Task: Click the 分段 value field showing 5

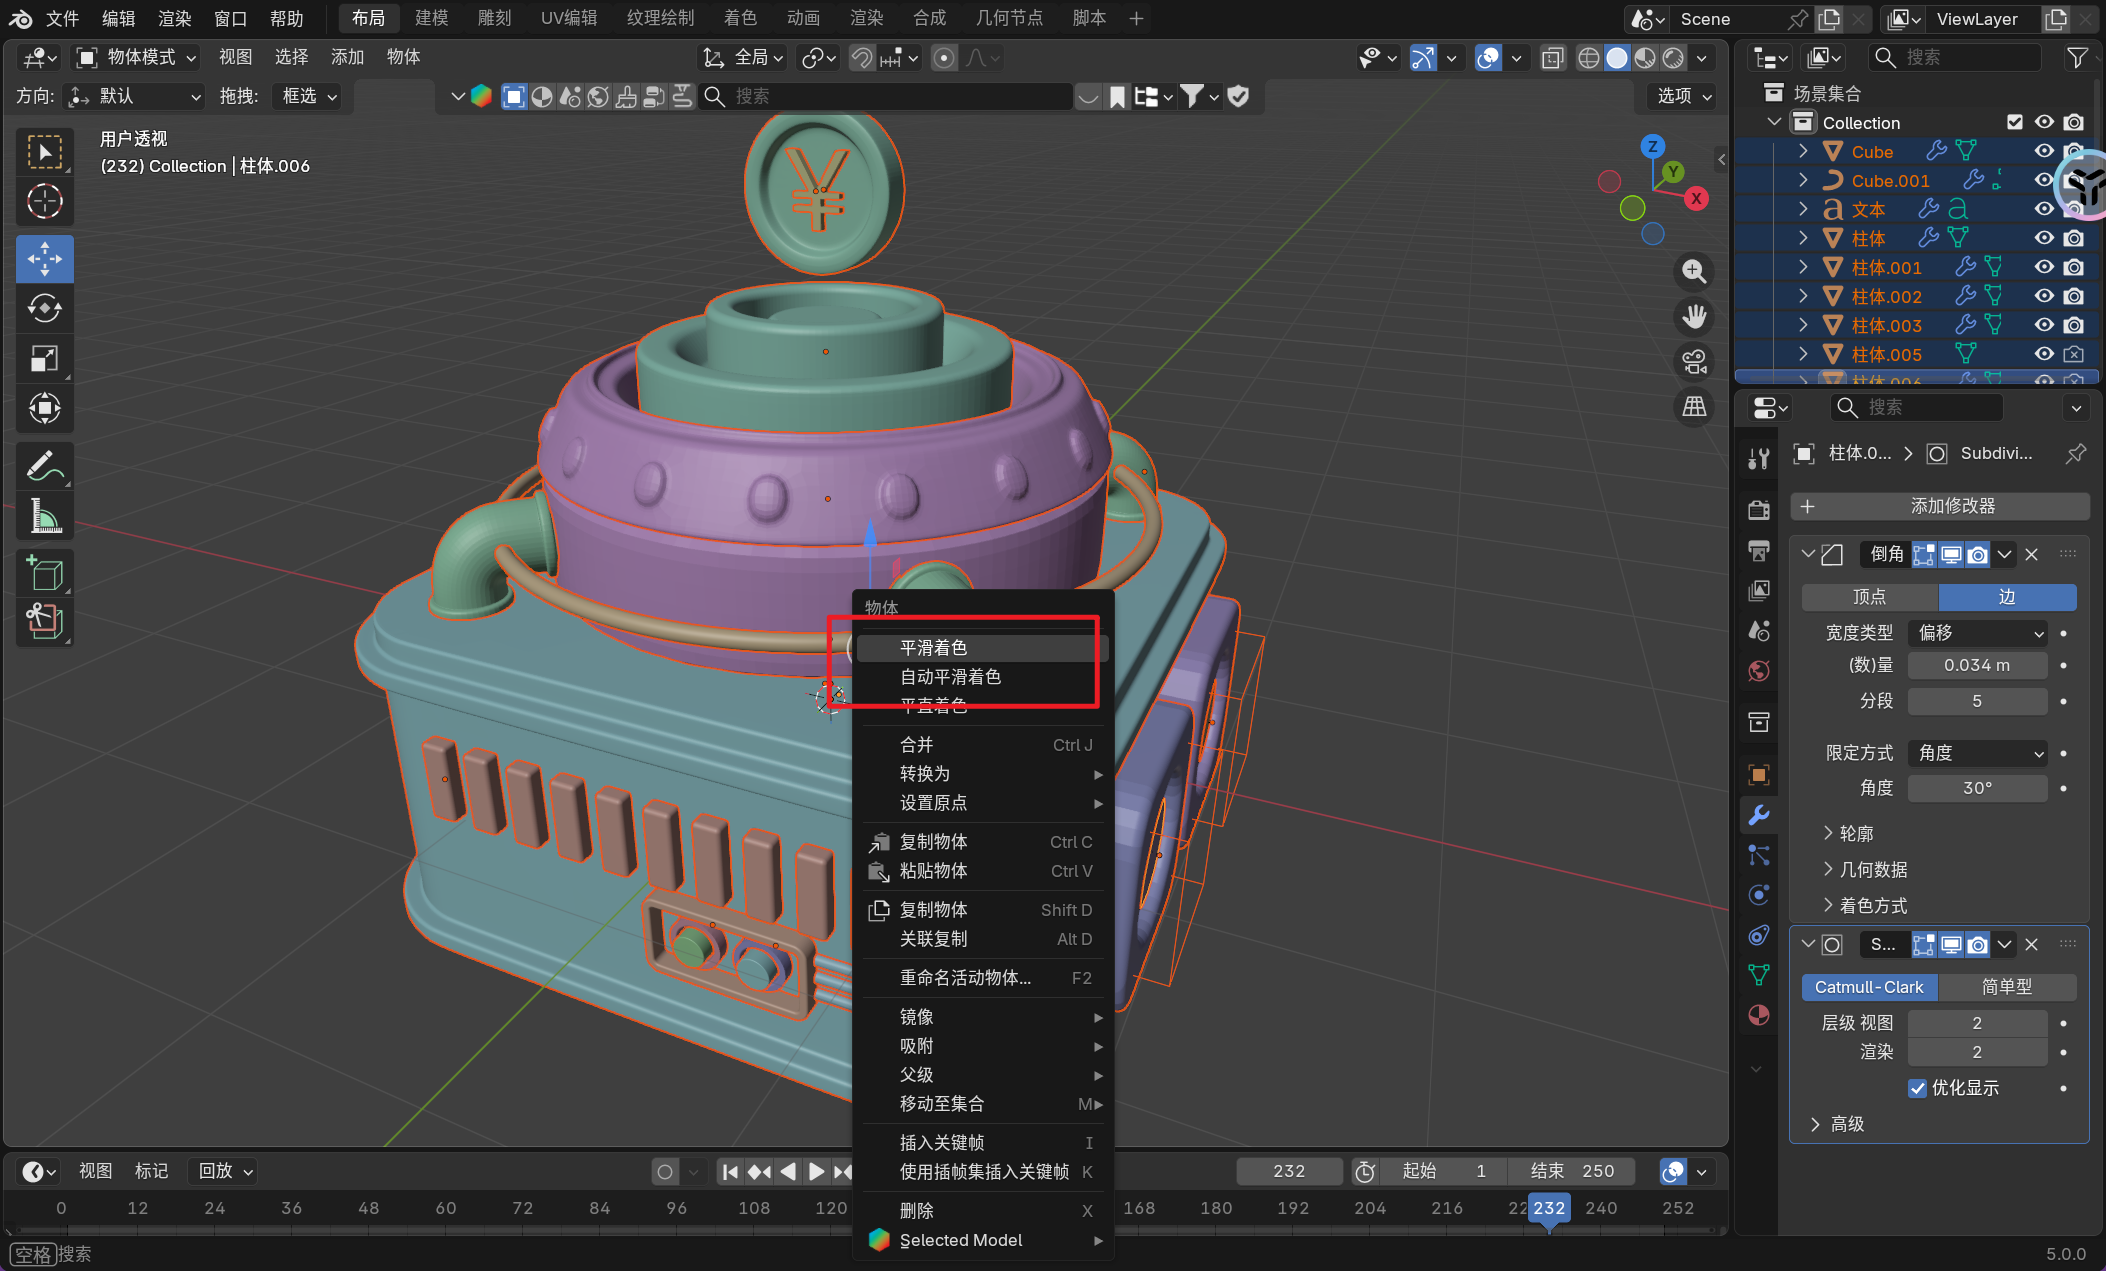Action: 1976,701
